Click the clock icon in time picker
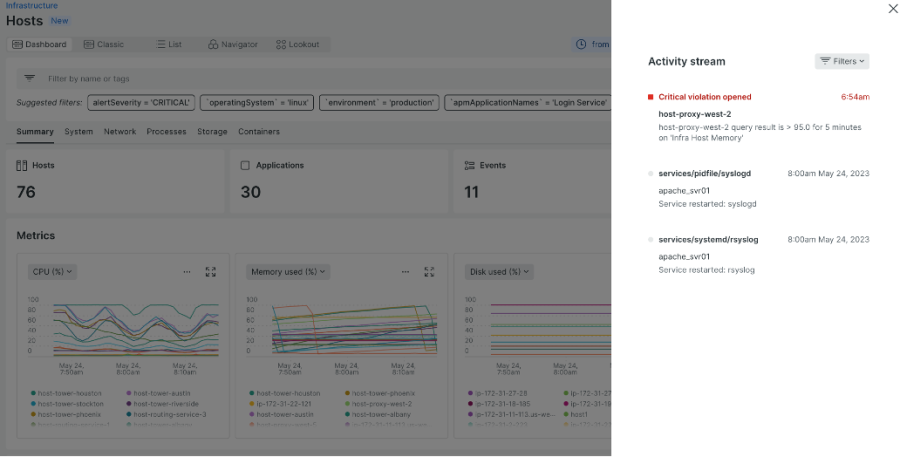Image resolution: width=900 pixels, height=457 pixels. click(x=582, y=44)
